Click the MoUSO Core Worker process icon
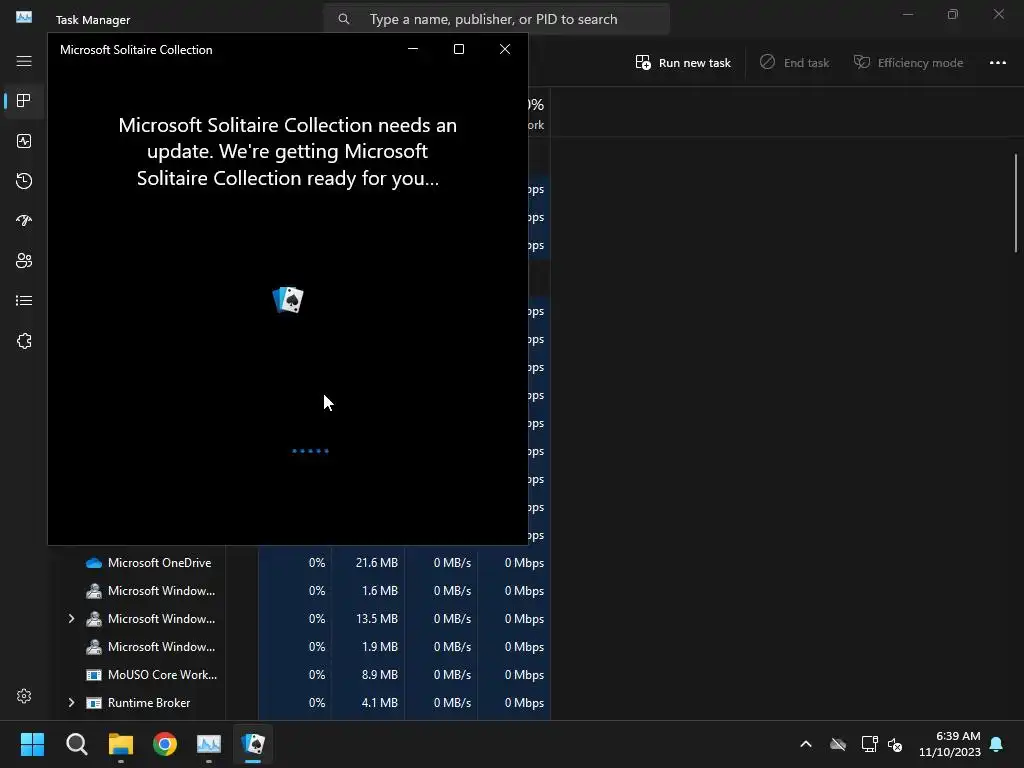 coord(94,675)
